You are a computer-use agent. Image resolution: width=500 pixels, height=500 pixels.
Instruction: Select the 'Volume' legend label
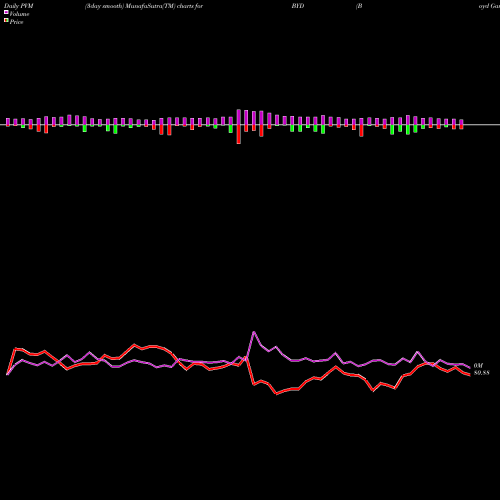tap(19, 14)
